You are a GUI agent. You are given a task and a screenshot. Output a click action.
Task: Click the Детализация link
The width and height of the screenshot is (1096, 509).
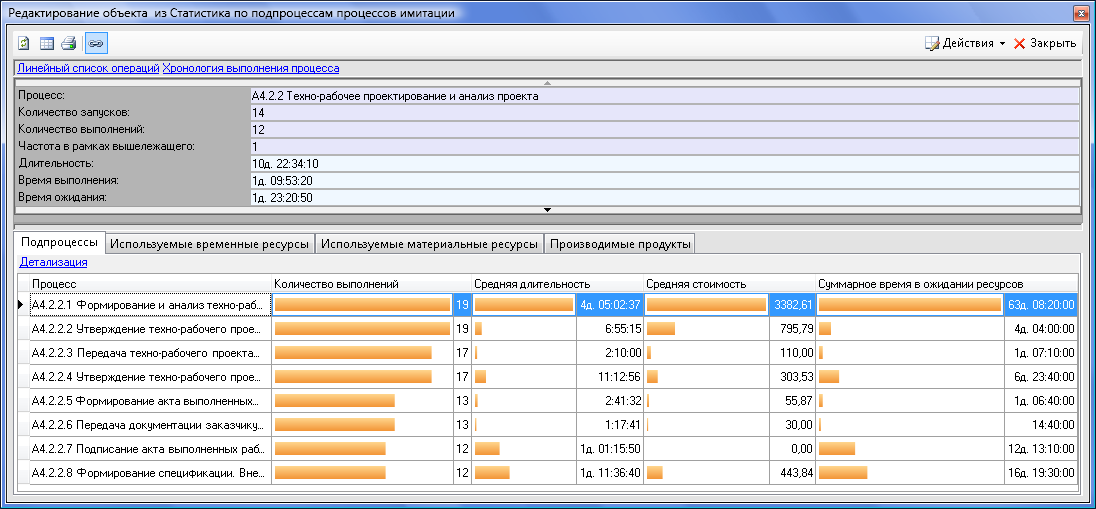(53, 262)
